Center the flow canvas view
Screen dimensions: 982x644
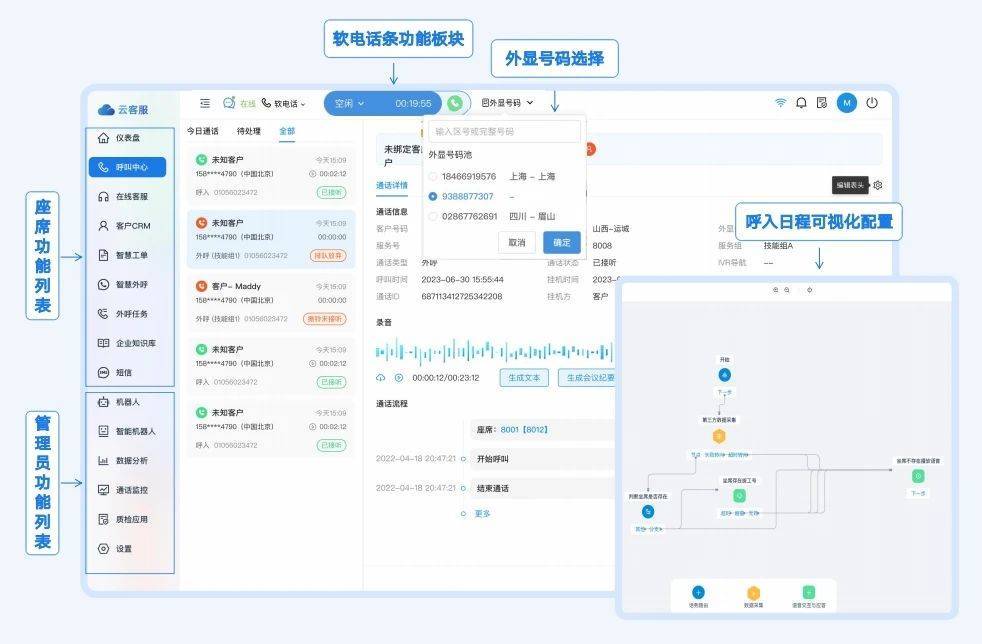tap(810, 290)
